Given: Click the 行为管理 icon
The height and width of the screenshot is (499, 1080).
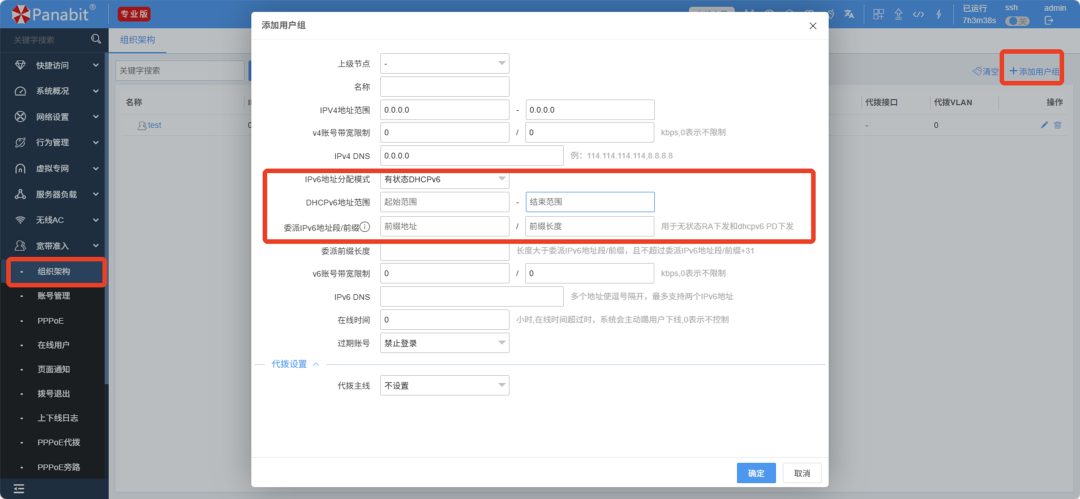Looking at the screenshot, I should [x=20, y=143].
